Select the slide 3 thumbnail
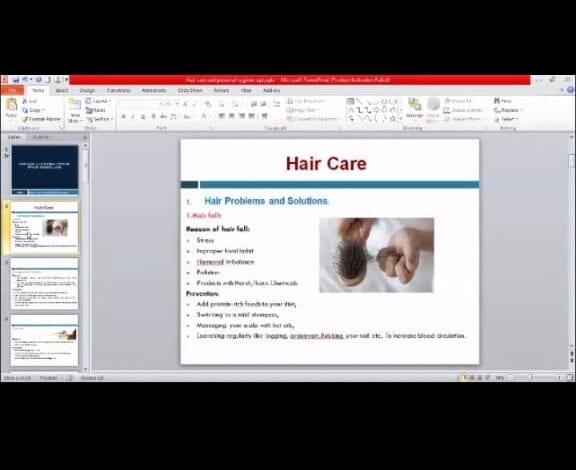The height and width of the screenshot is (470, 576). (x=44, y=284)
